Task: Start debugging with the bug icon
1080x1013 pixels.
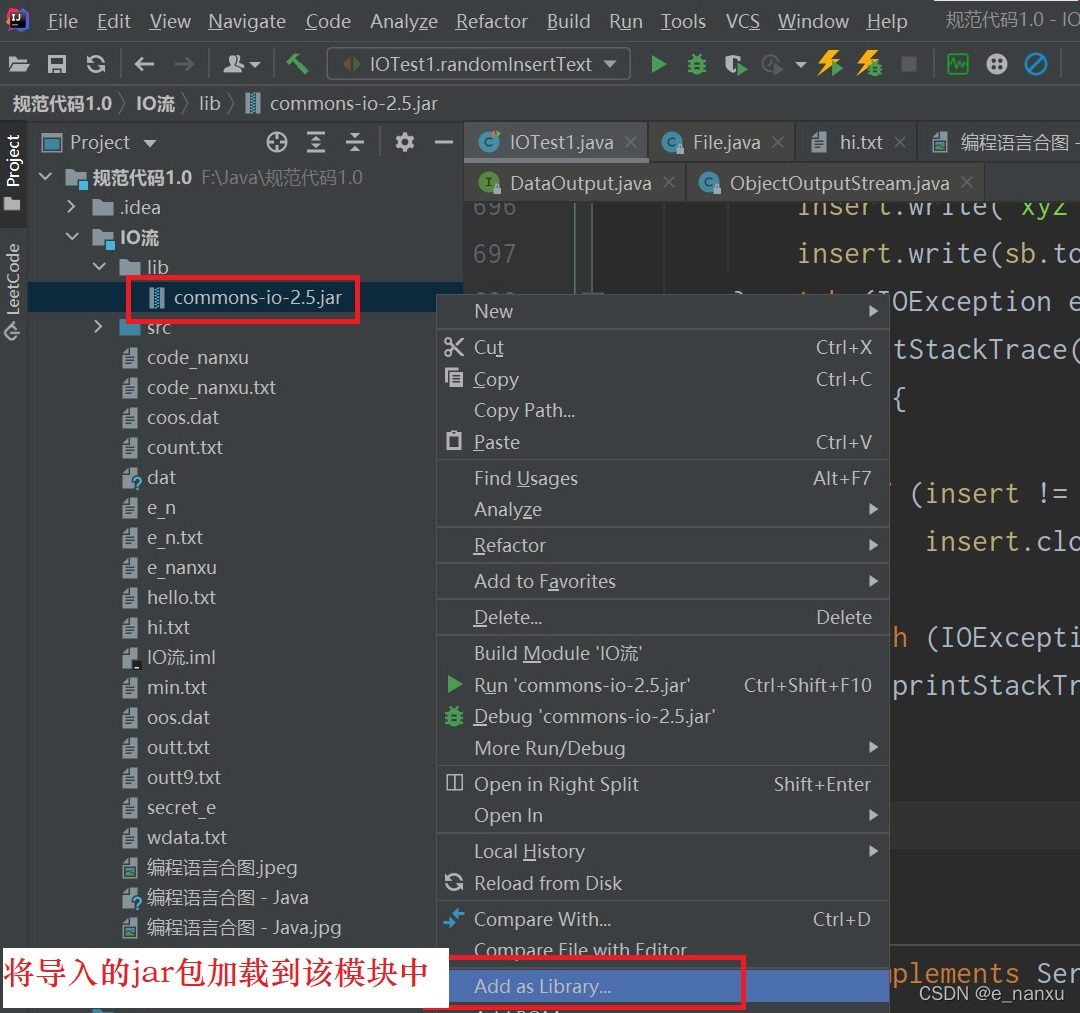Action: click(697, 64)
